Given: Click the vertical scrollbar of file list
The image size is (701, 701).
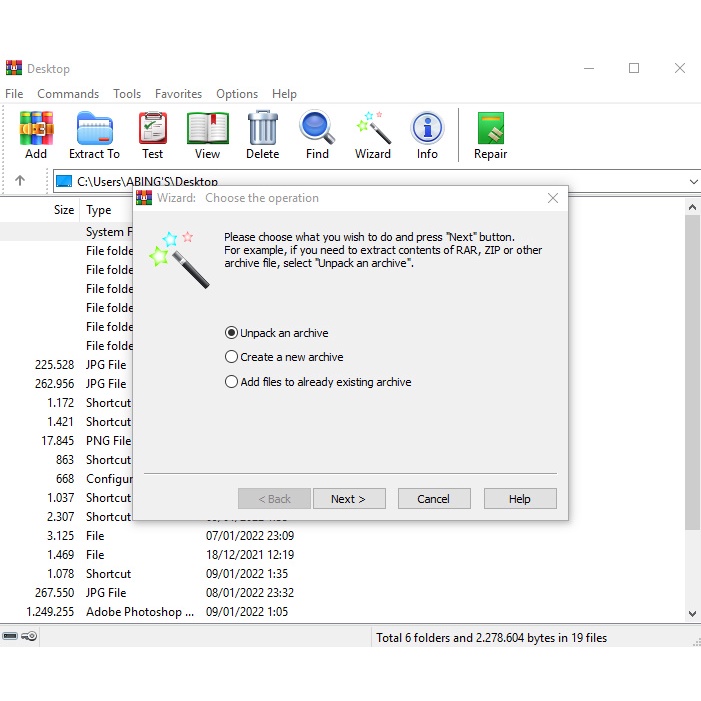Looking at the screenshot, I should pyautogui.click(x=692, y=400).
